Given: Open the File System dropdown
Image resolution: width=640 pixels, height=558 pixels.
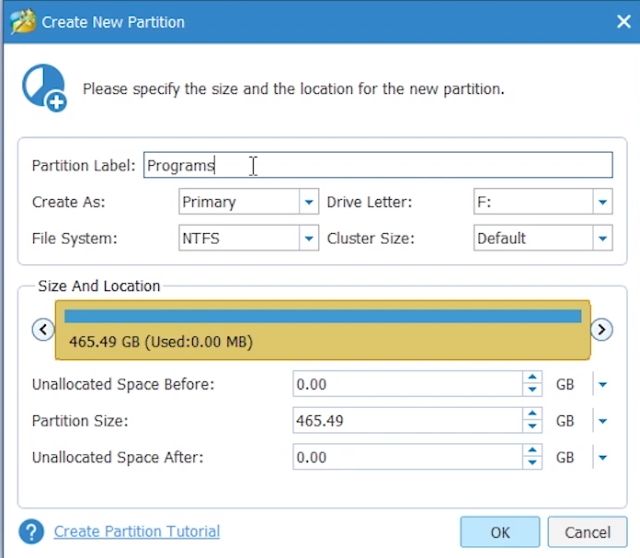Looking at the screenshot, I should pyautogui.click(x=309, y=238).
